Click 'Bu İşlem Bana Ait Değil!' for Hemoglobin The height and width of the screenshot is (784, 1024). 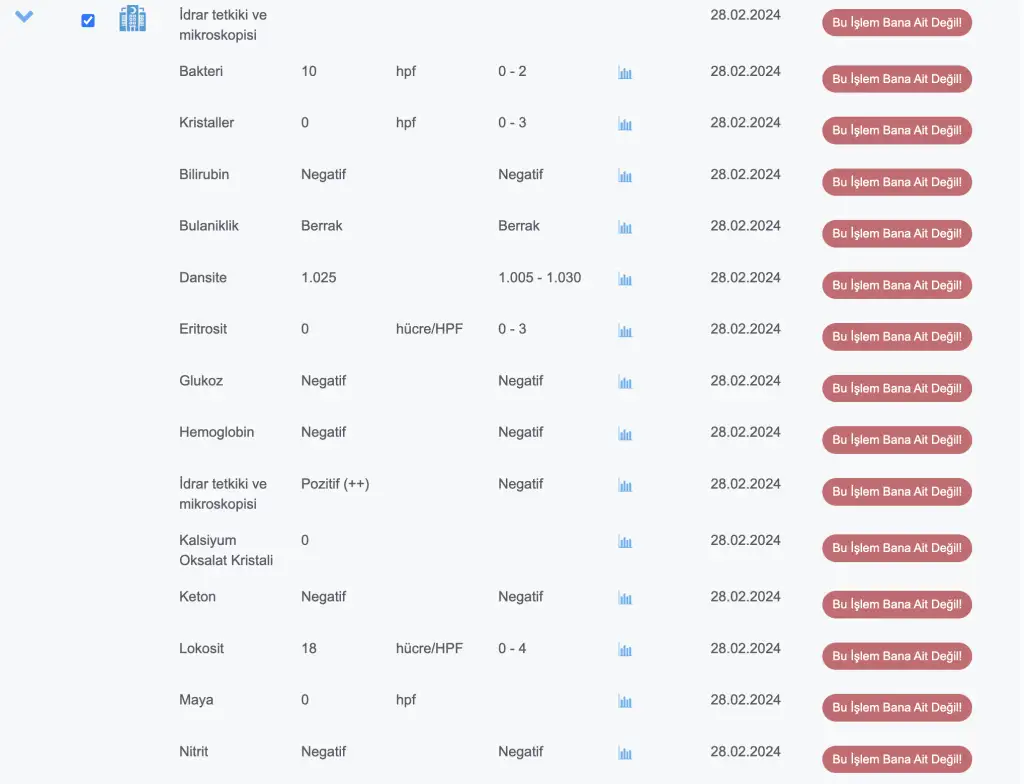tap(896, 440)
